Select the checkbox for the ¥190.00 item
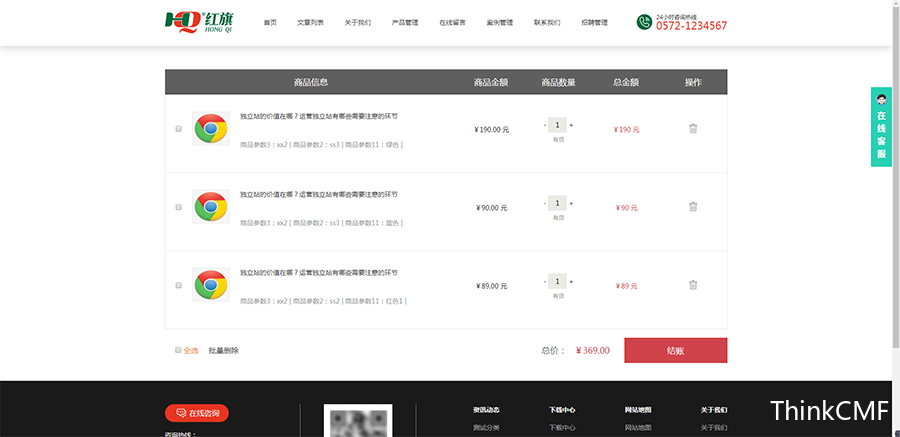The image size is (900, 437). tap(179, 129)
